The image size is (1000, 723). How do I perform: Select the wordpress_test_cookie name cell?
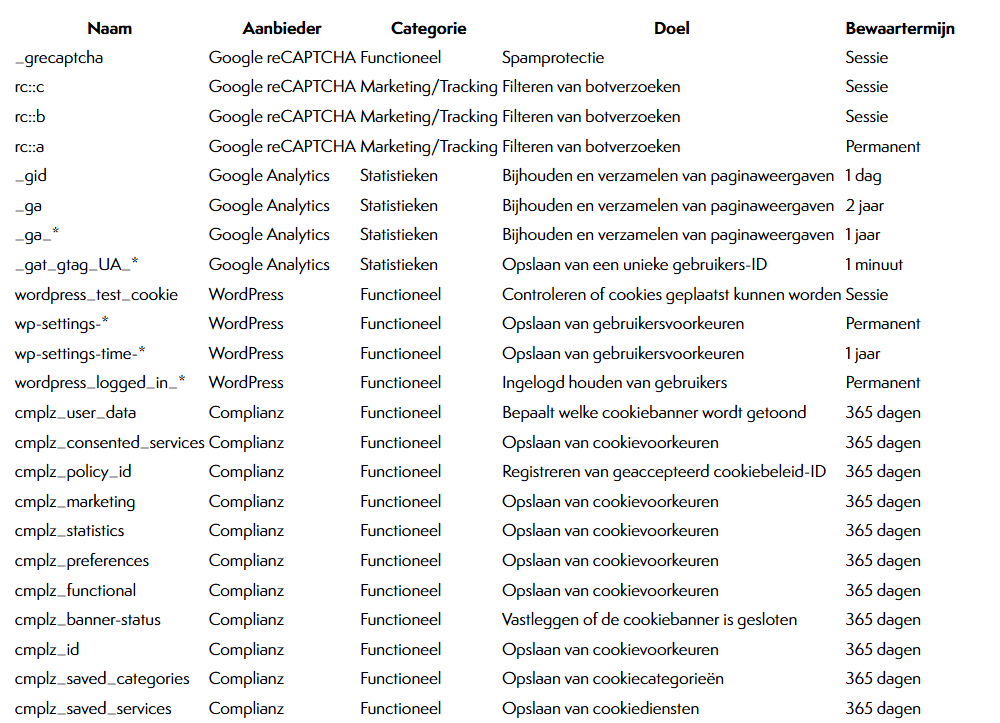pos(96,295)
